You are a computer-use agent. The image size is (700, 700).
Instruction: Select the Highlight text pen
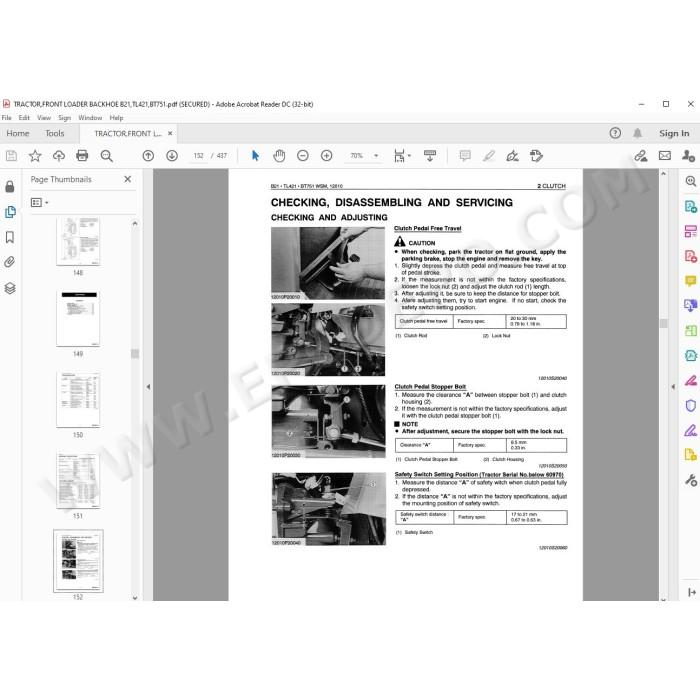click(x=489, y=156)
